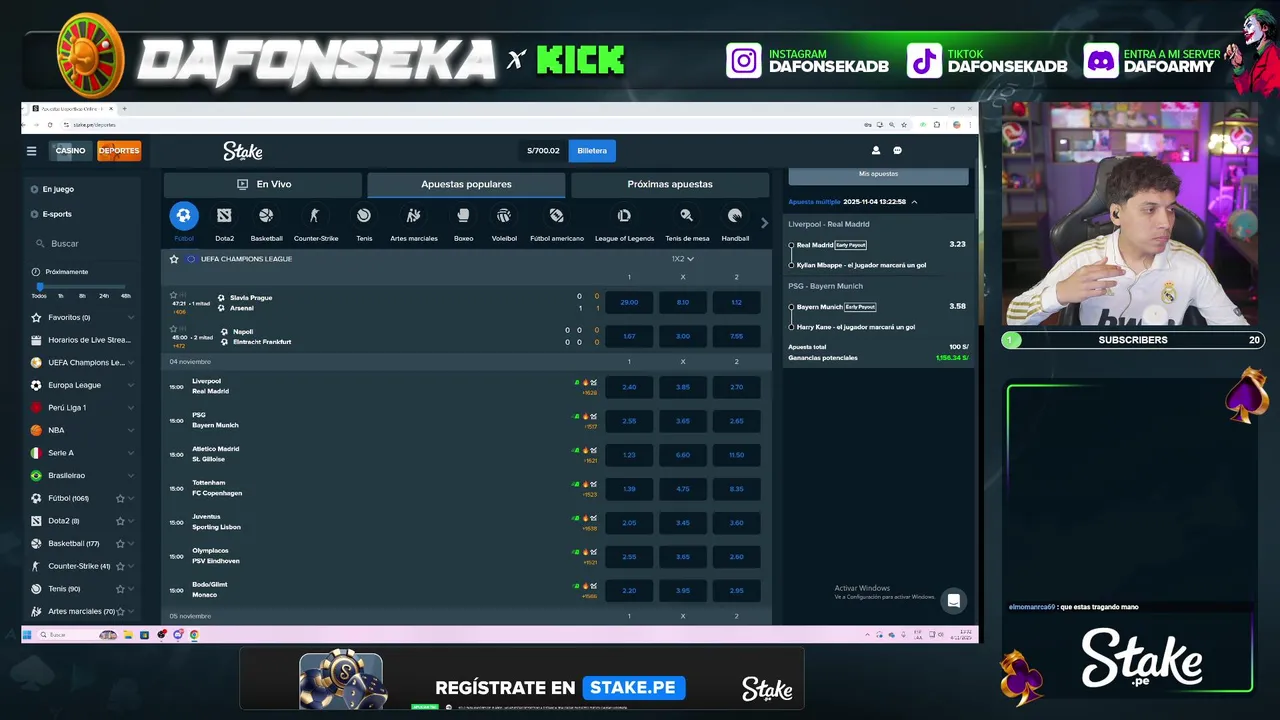
Task: Switch to the Próximas apuestas tab
Action: point(670,184)
